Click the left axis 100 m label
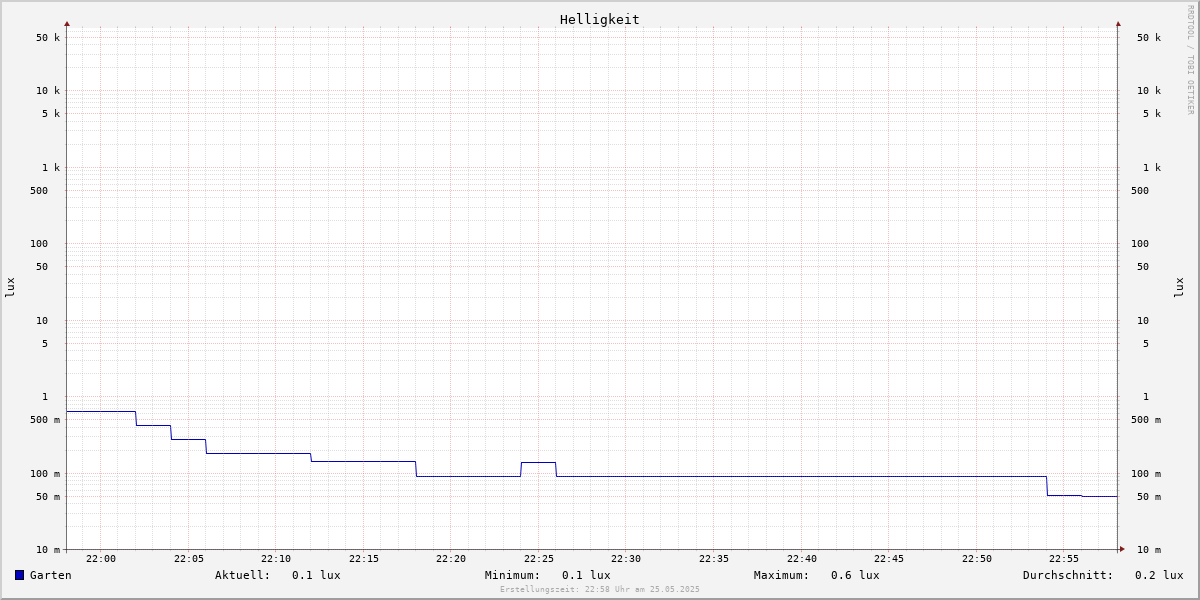1200x600 pixels. click(x=45, y=474)
